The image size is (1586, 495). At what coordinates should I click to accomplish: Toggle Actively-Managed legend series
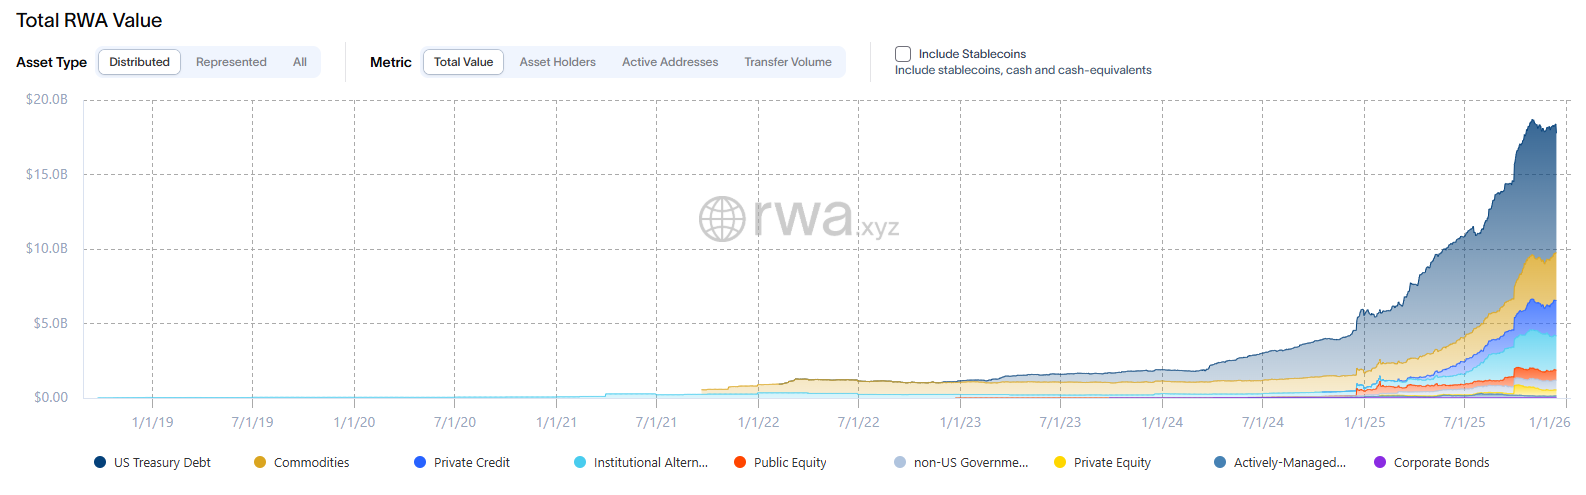tap(1289, 462)
